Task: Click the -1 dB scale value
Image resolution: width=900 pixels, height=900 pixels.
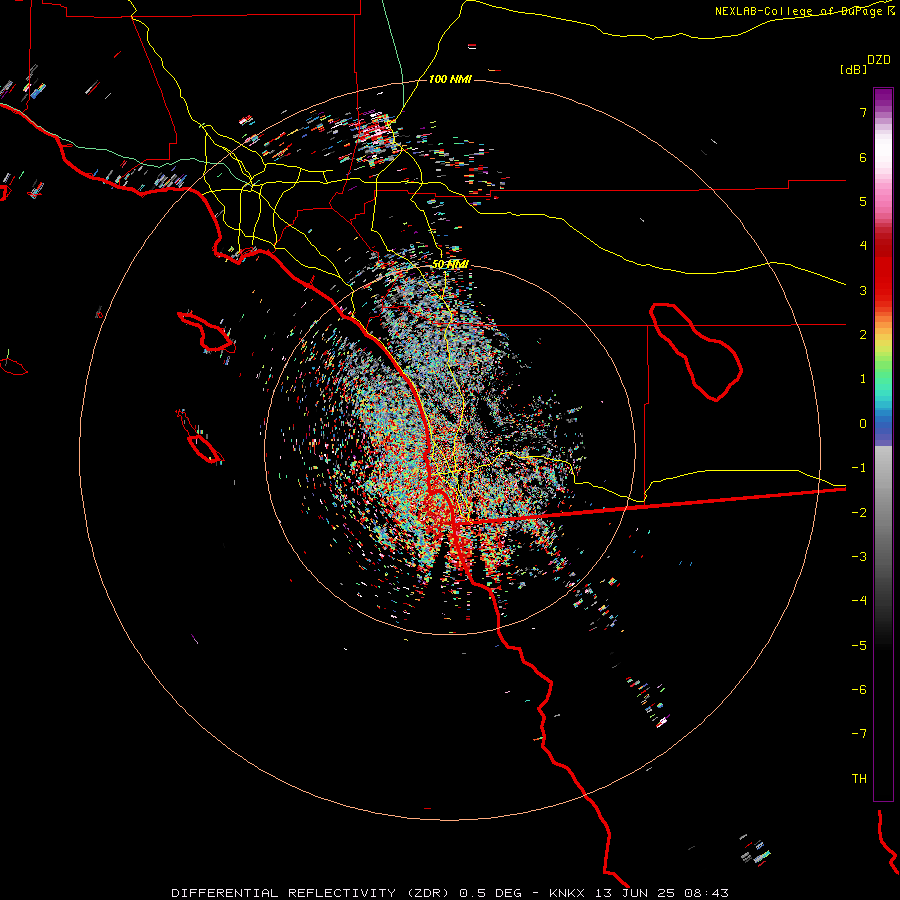Action: click(x=859, y=468)
